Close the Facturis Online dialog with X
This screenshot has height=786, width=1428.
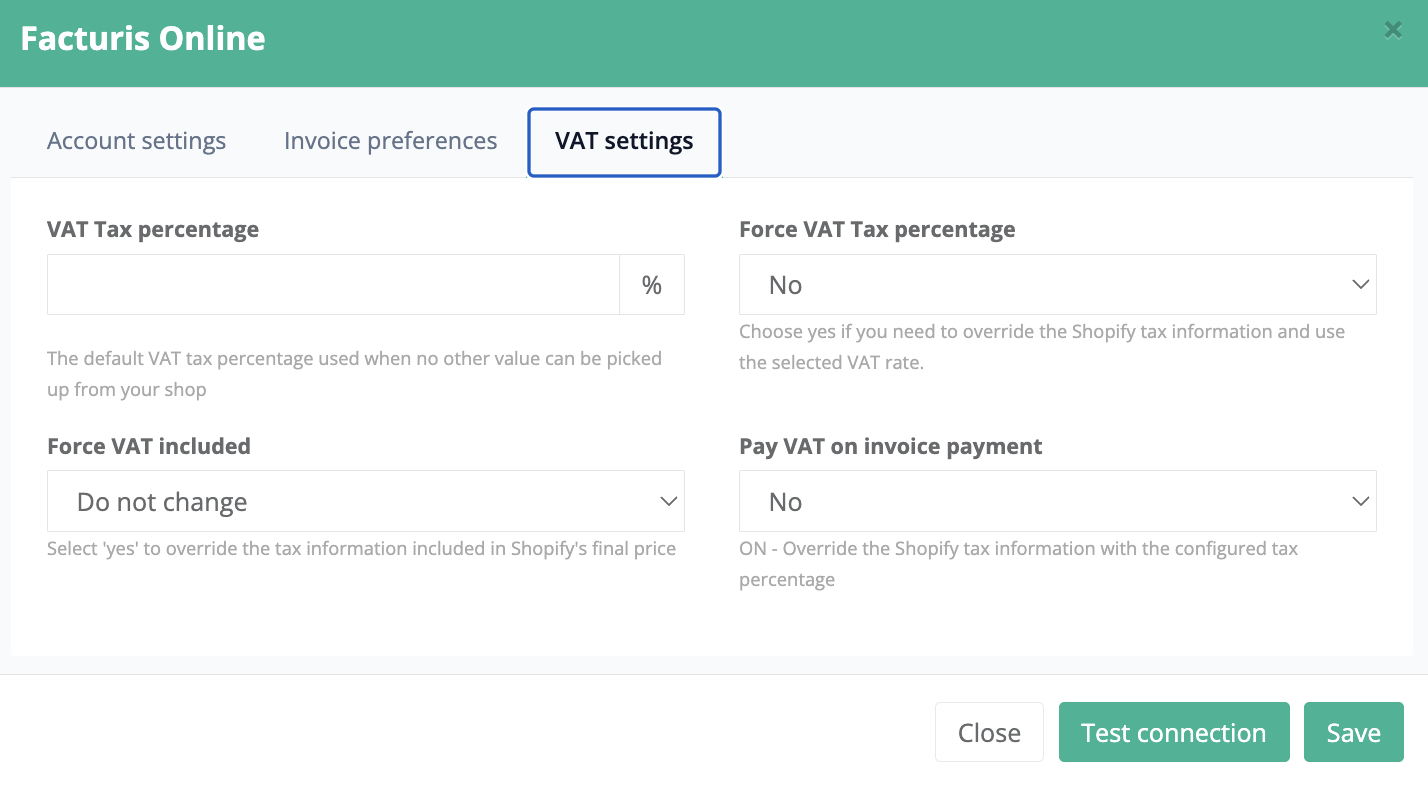pos(1392,30)
